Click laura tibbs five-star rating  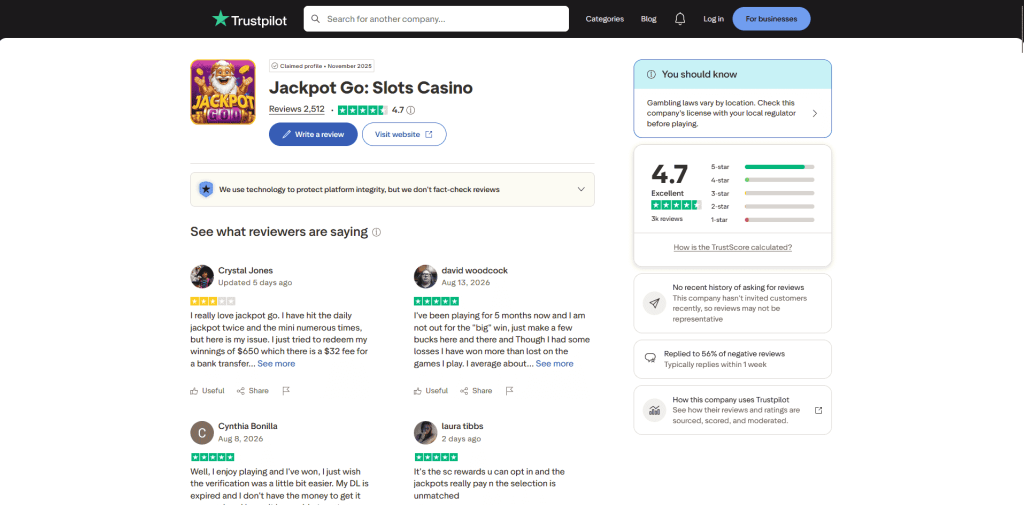pos(436,457)
